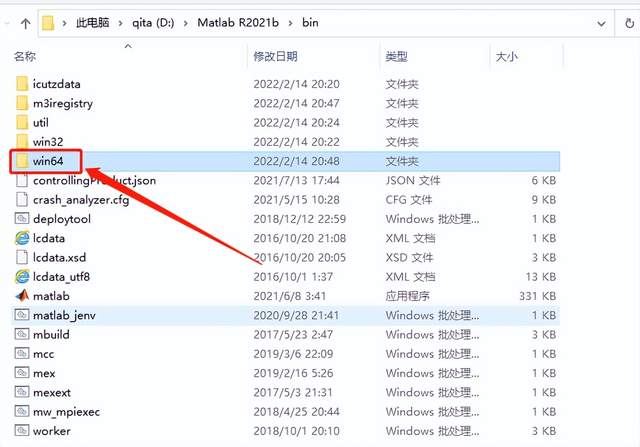Select the file name deploytool

click(62, 219)
